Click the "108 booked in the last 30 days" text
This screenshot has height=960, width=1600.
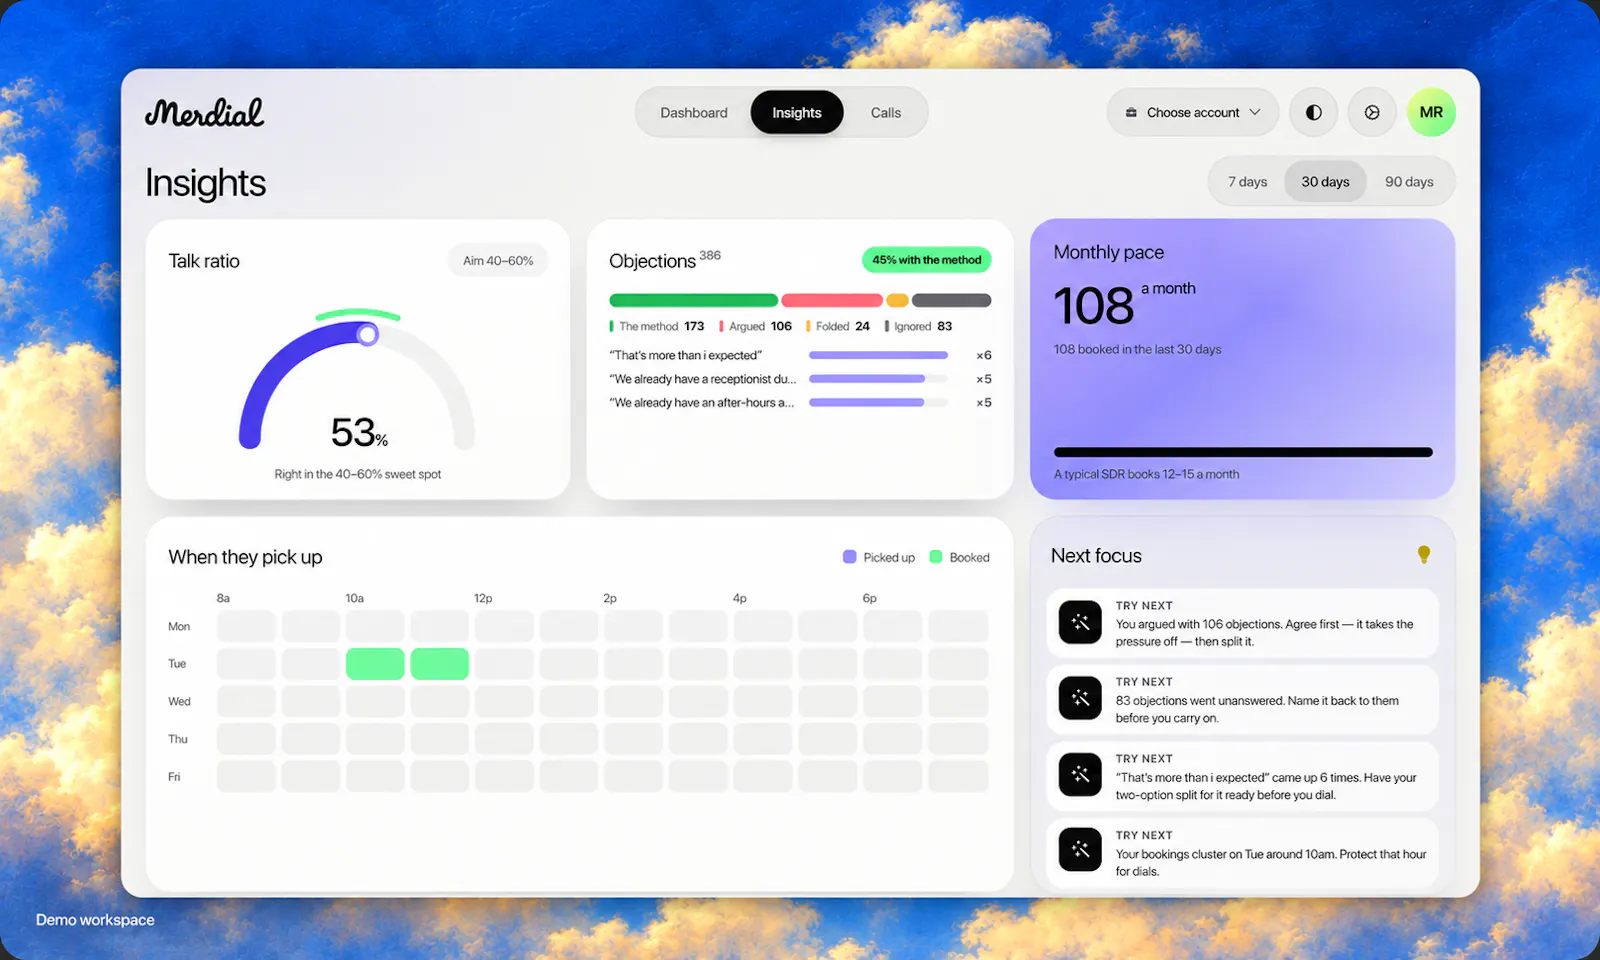(x=1137, y=349)
